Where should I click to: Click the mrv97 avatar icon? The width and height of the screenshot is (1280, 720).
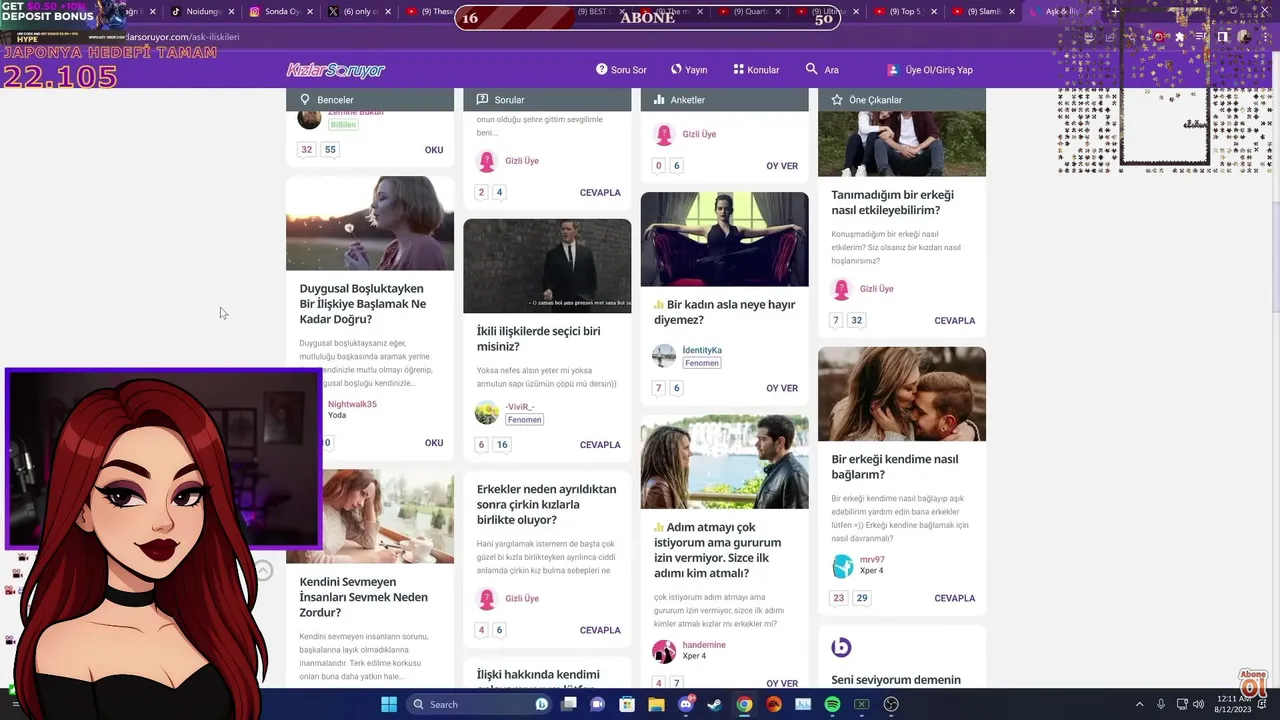843,566
